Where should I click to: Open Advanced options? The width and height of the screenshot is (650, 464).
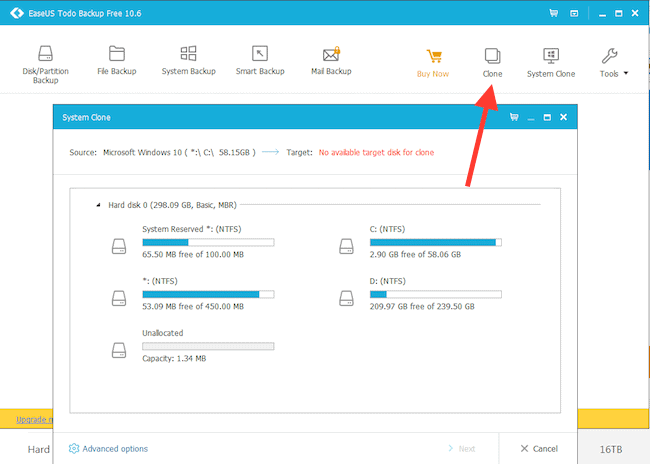108,449
